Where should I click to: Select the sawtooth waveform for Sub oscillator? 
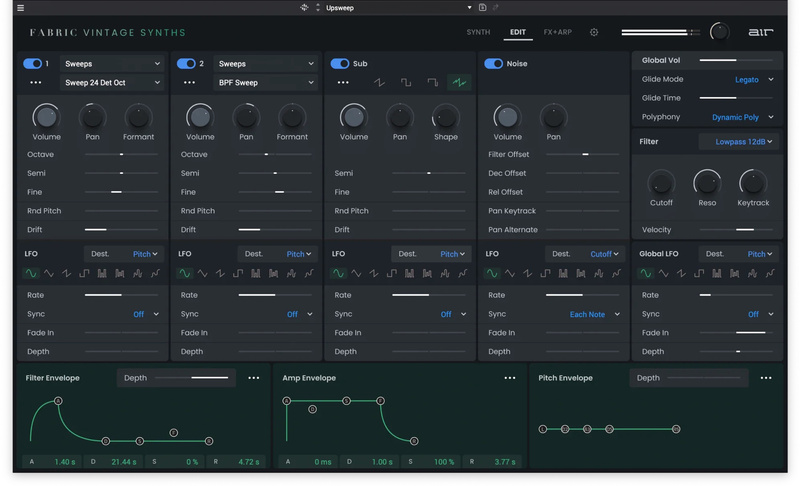[379, 82]
